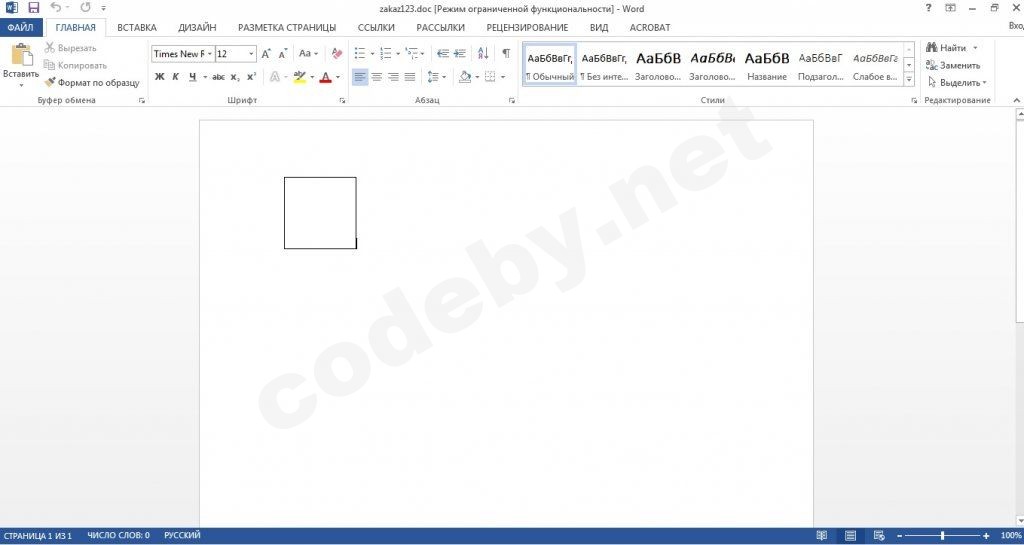Click the Format Painter (Формат по образцу) icon

click(x=50, y=83)
